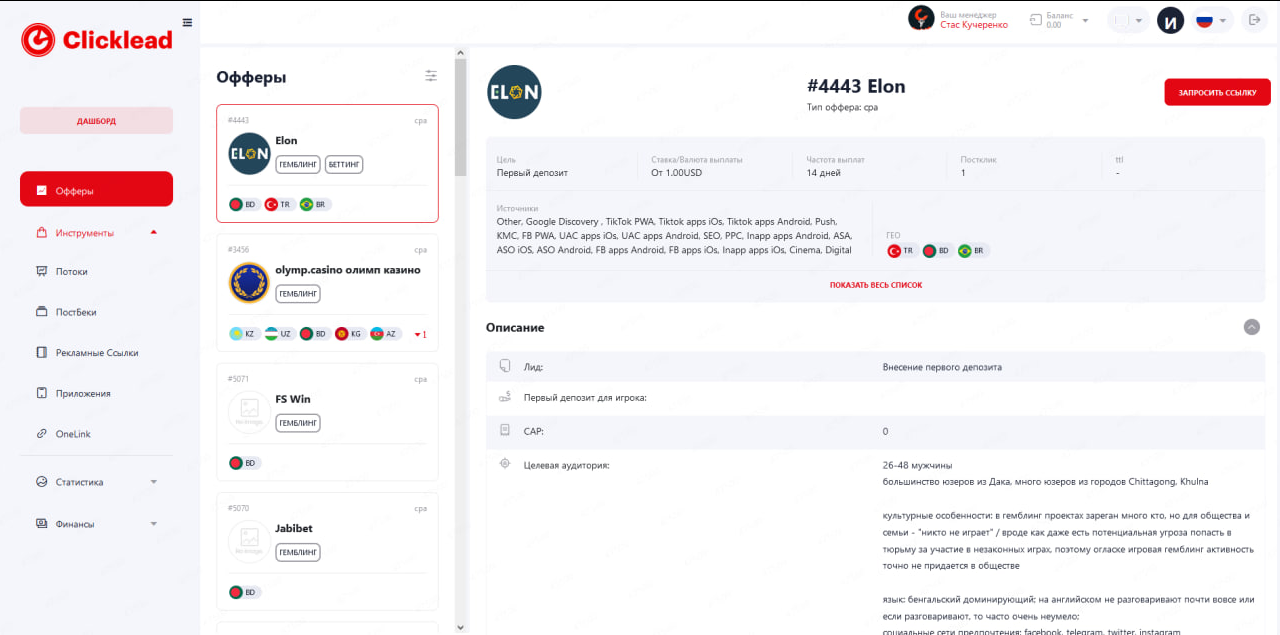Click the hamburger menu icon beside the logo
Image resolution: width=1280 pixels, height=635 pixels.
(x=188, y=22)
